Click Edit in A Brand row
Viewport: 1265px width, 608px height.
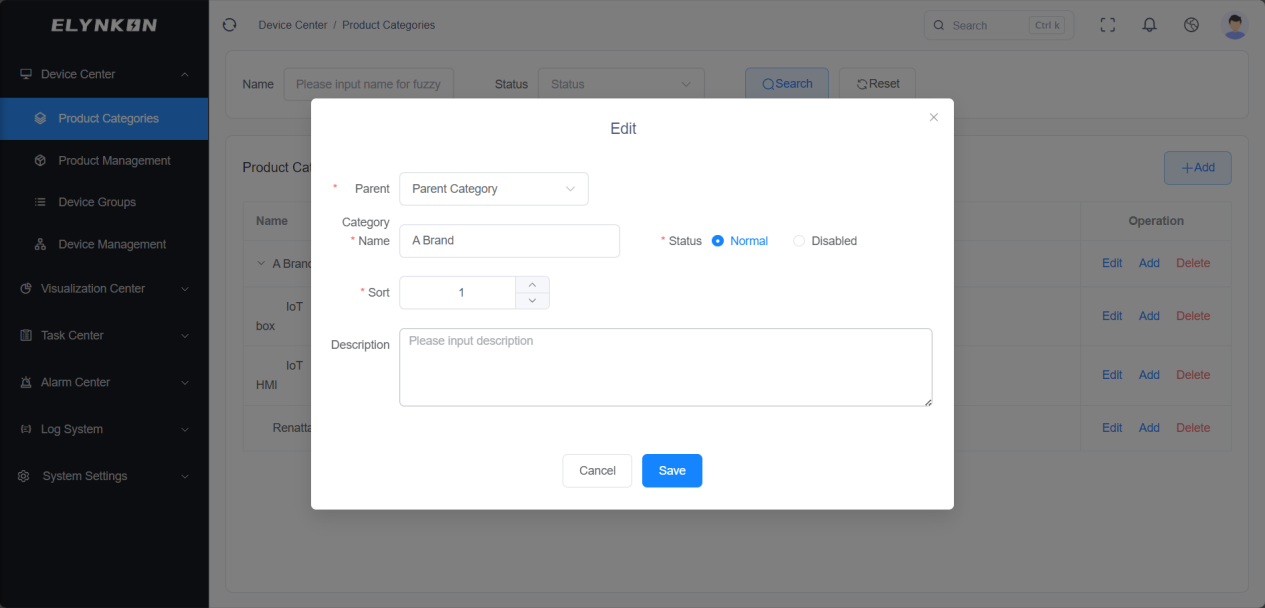[1112, 263]
